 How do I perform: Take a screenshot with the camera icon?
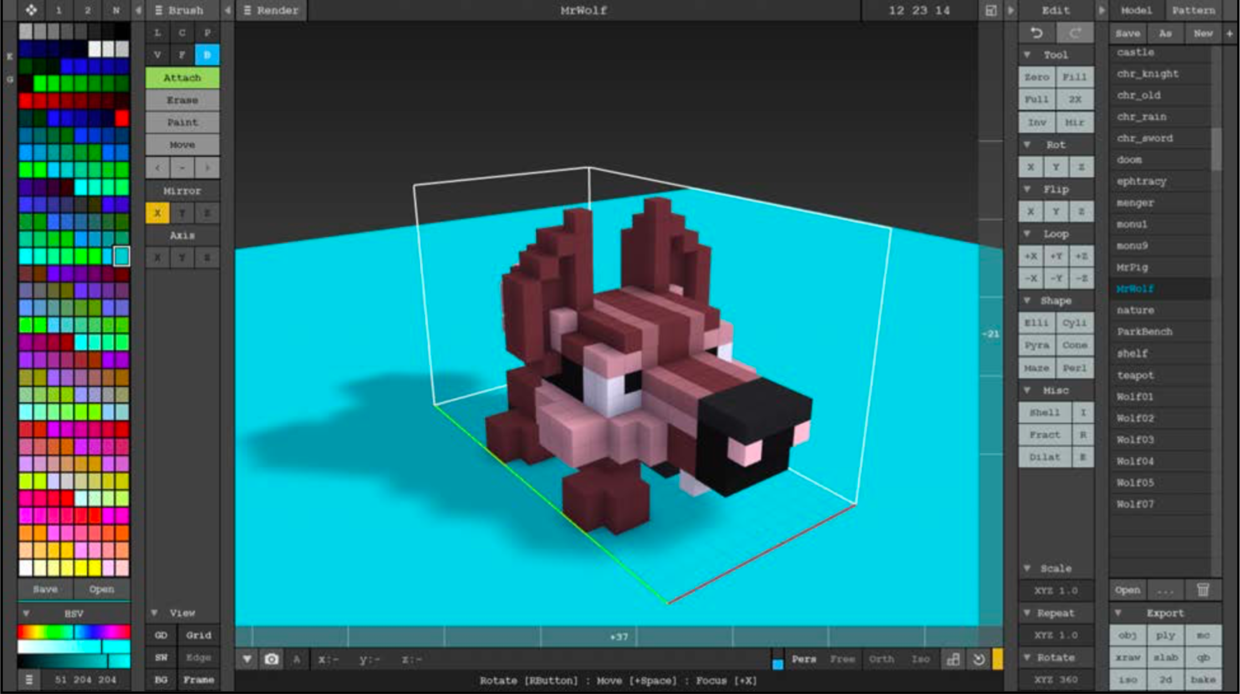(x=271, y=659)
